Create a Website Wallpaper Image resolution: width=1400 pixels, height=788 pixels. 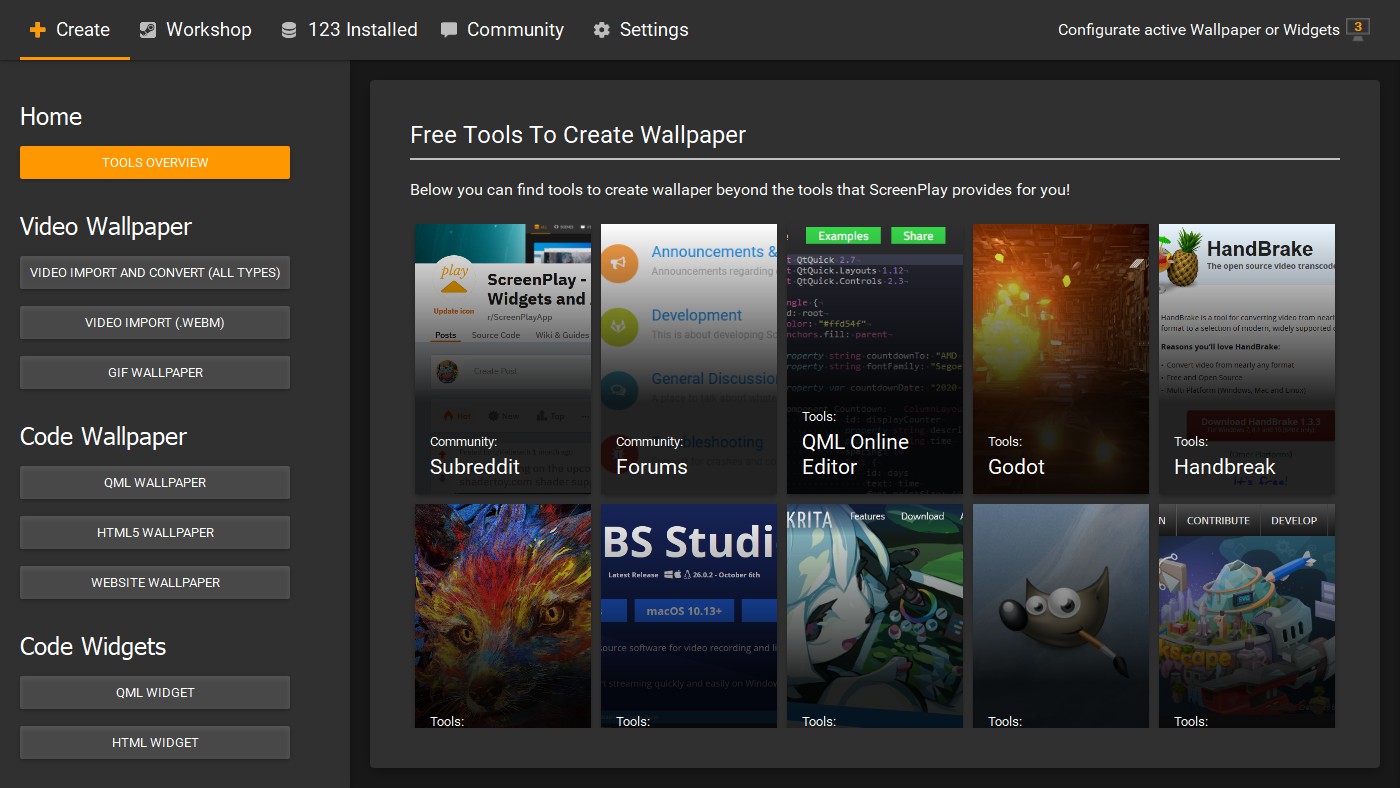[155, 582]
